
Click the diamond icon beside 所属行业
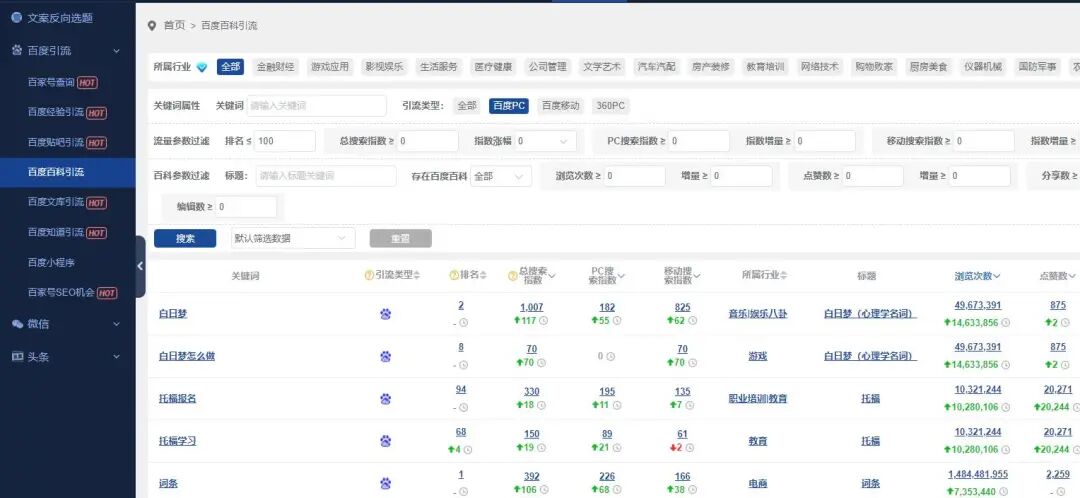pyautogui.click(x=202, y=67)
